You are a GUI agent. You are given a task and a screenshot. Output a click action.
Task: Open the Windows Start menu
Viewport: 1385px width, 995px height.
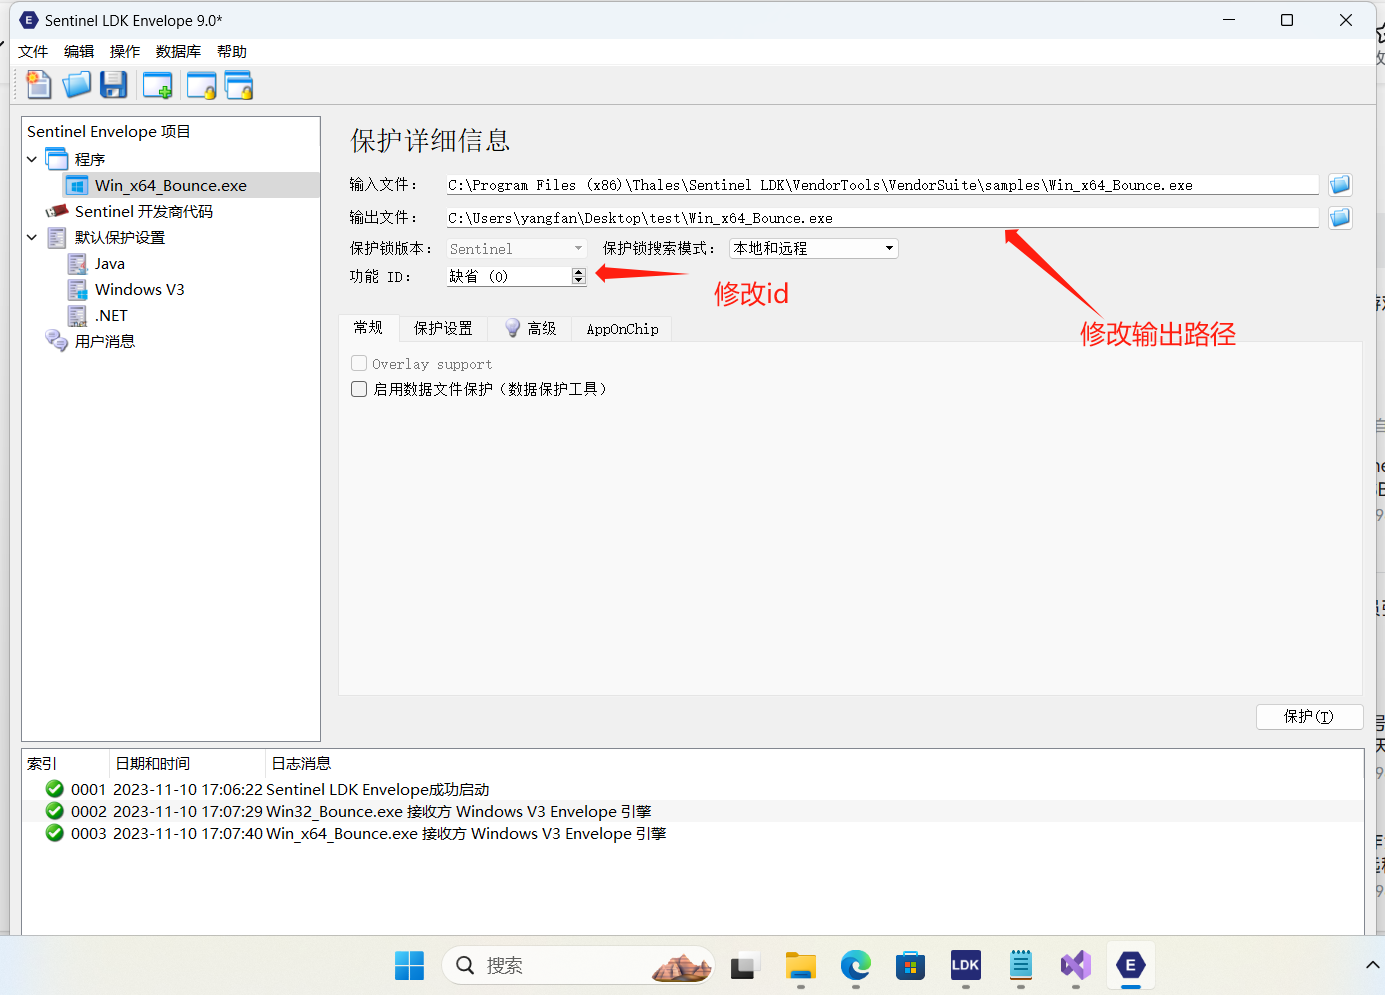(x=410, y=966)
